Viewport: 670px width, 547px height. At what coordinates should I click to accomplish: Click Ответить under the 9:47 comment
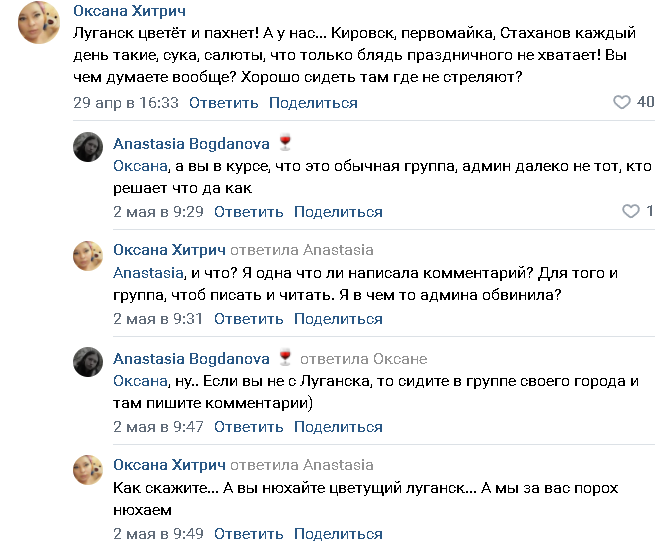pyautogui.click(x=249, y=427)
